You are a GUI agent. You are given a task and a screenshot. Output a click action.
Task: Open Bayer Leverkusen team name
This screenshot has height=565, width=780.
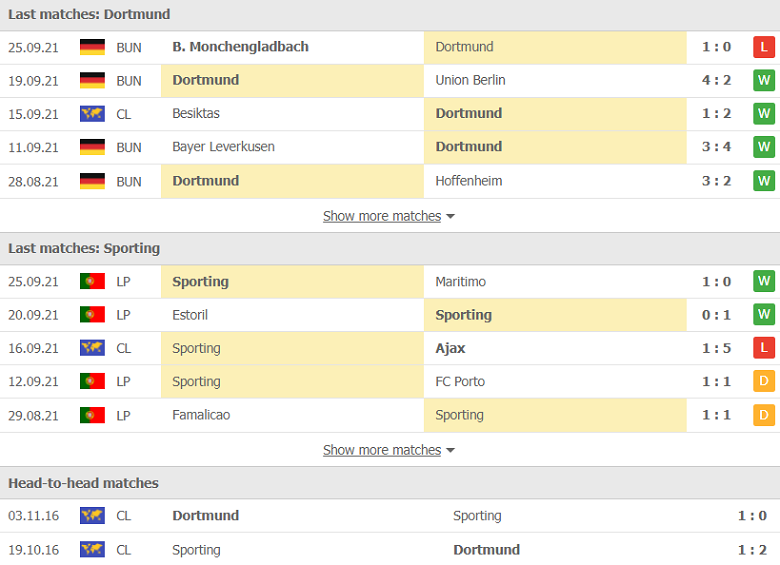tap(223, 147)
